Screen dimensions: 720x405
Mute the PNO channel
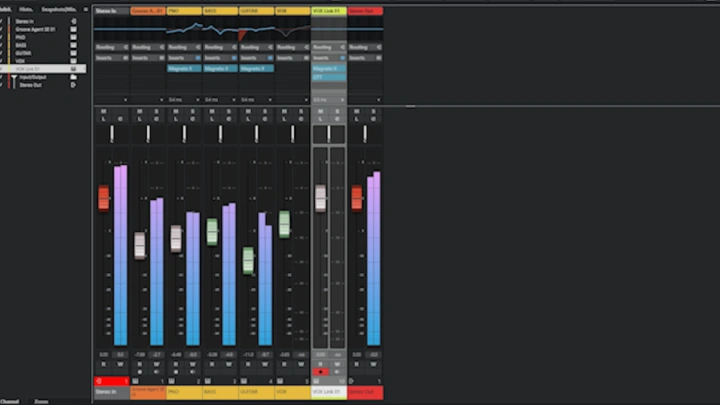click(x=176, y=112)
